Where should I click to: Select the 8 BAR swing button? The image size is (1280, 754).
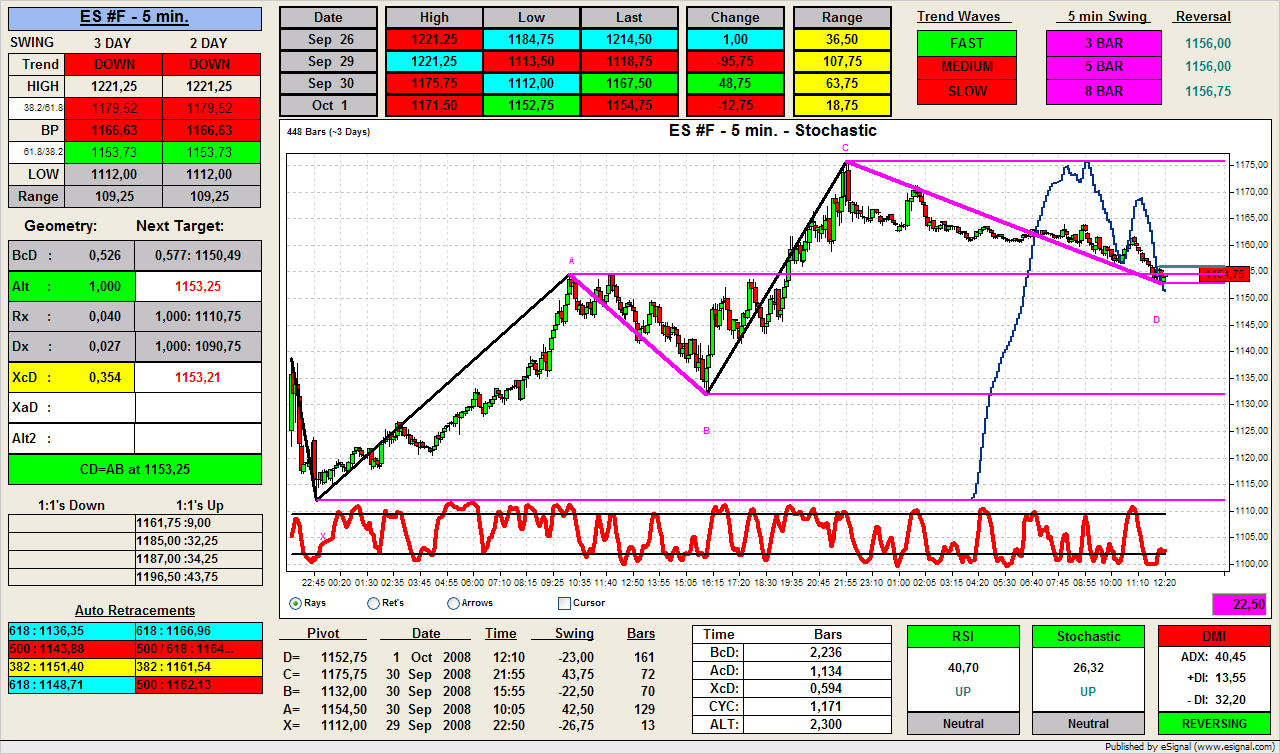1103,91
